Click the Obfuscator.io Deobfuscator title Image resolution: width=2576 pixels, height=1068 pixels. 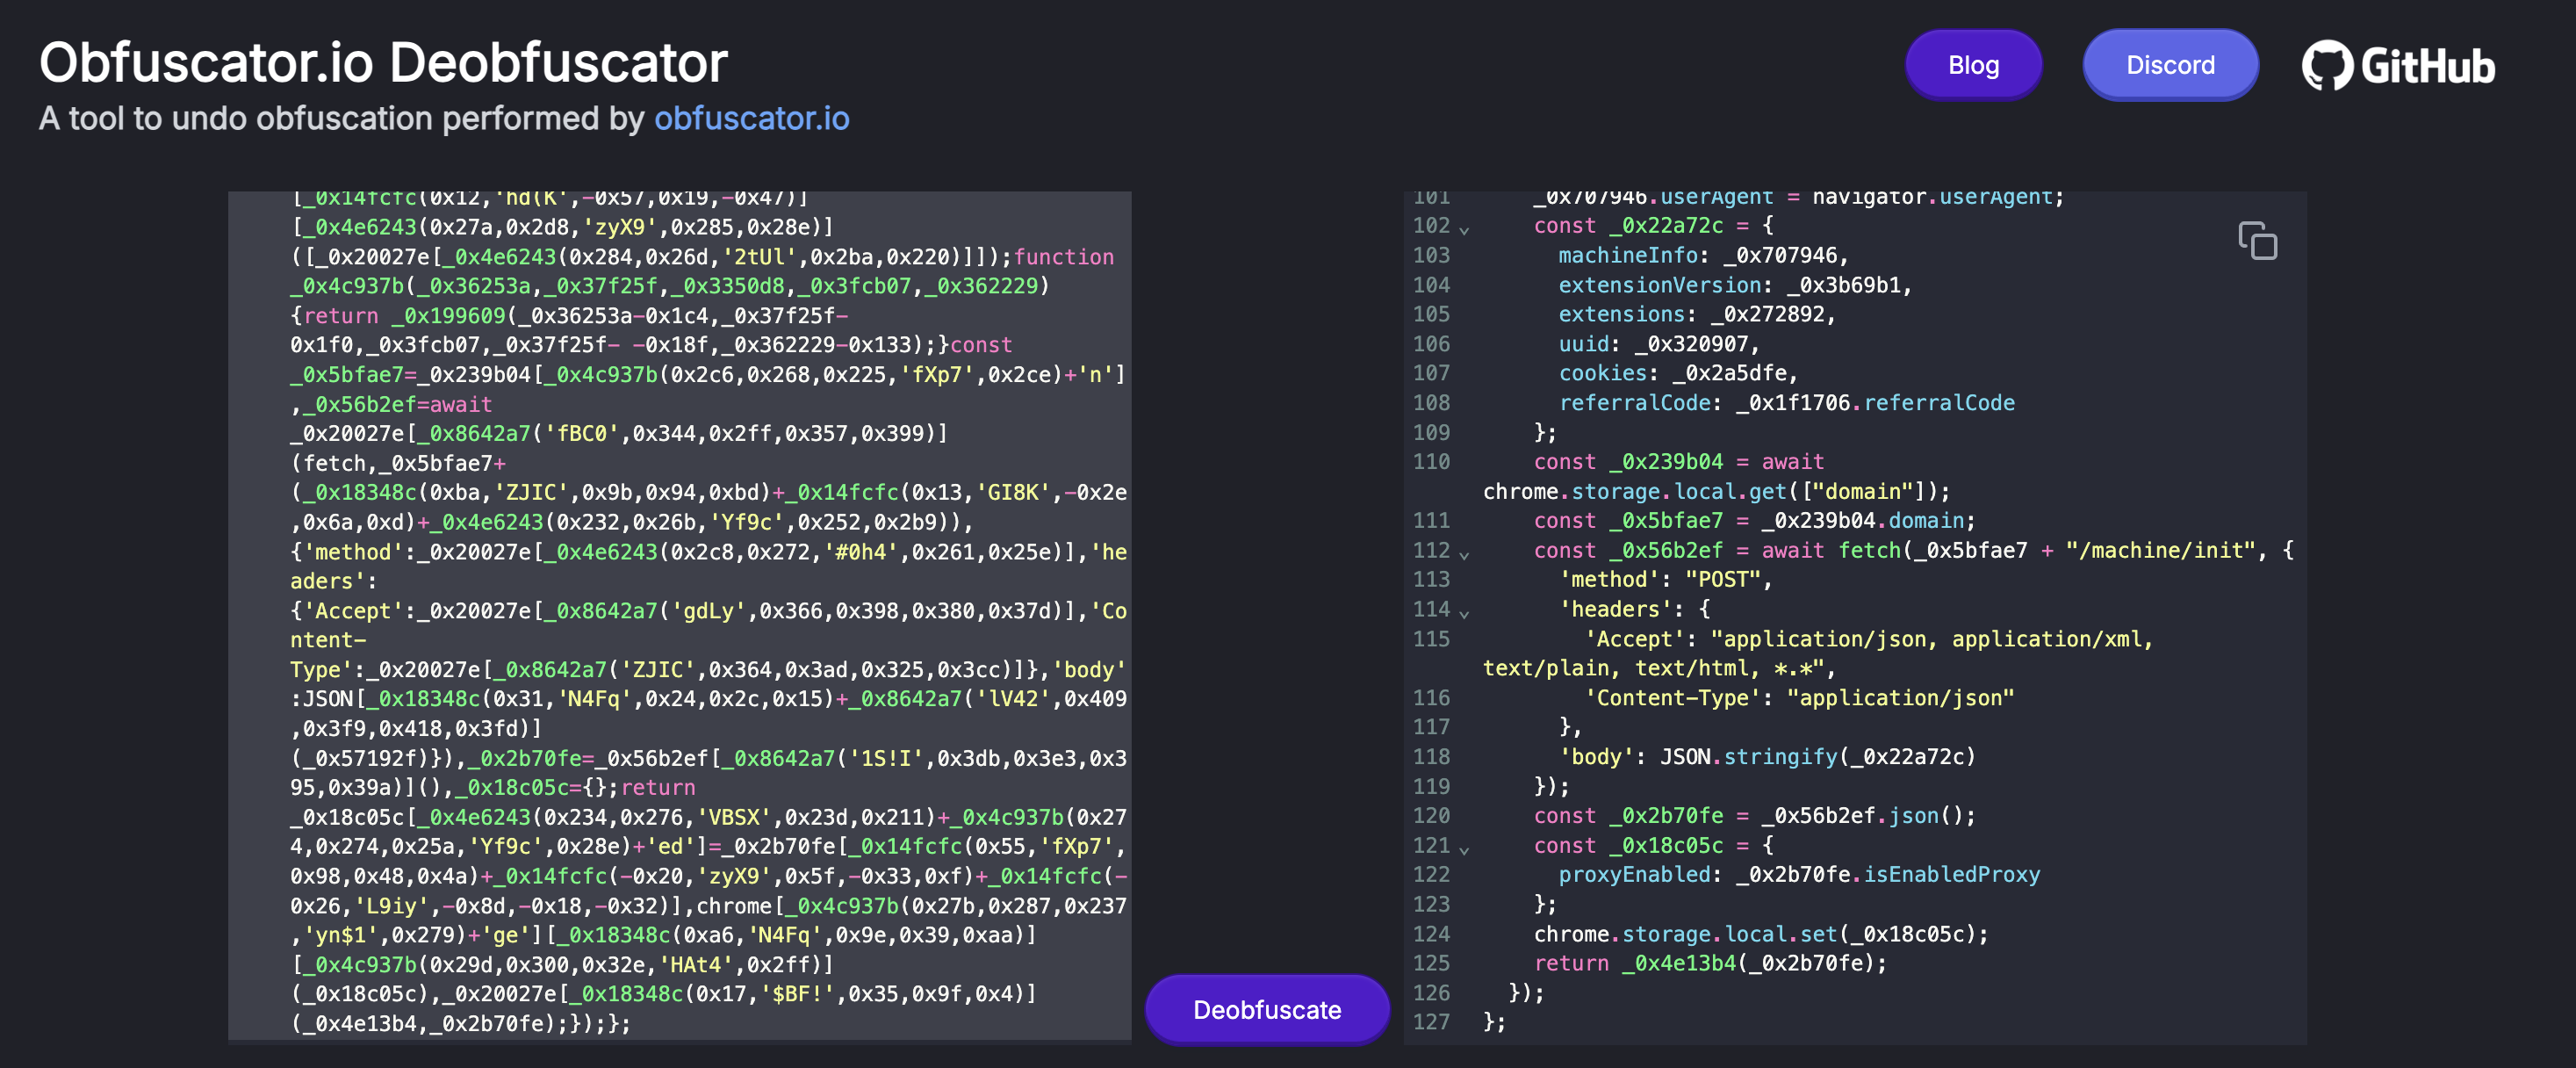pos(383,62)
